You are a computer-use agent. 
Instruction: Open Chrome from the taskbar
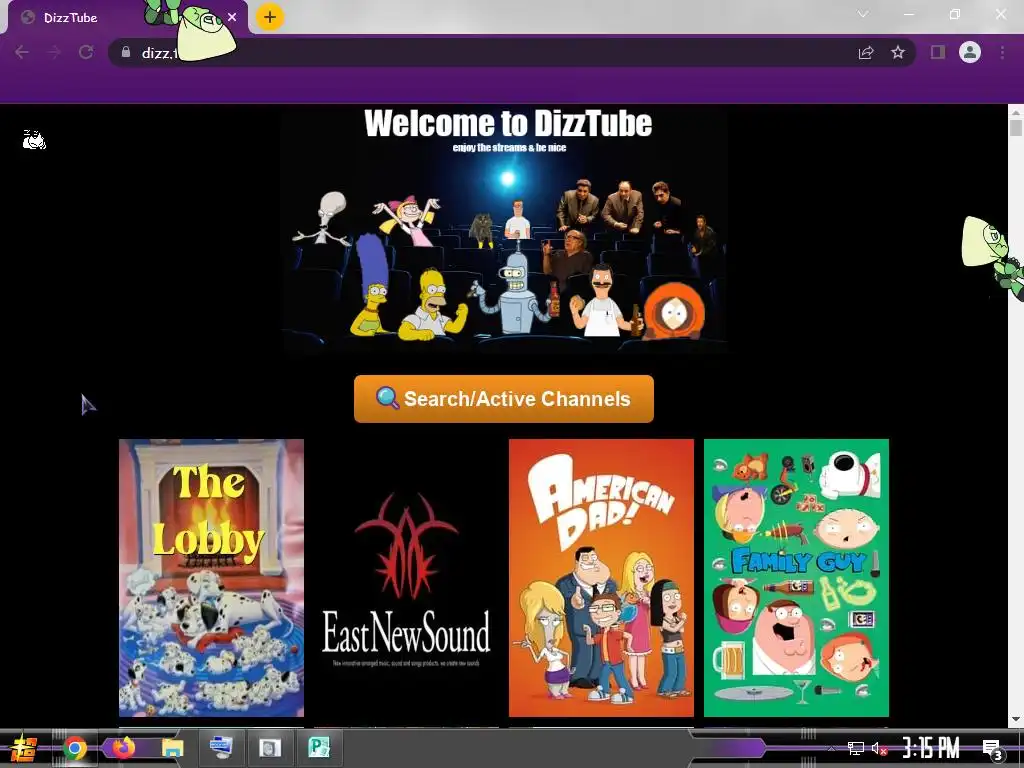point(75,748)
